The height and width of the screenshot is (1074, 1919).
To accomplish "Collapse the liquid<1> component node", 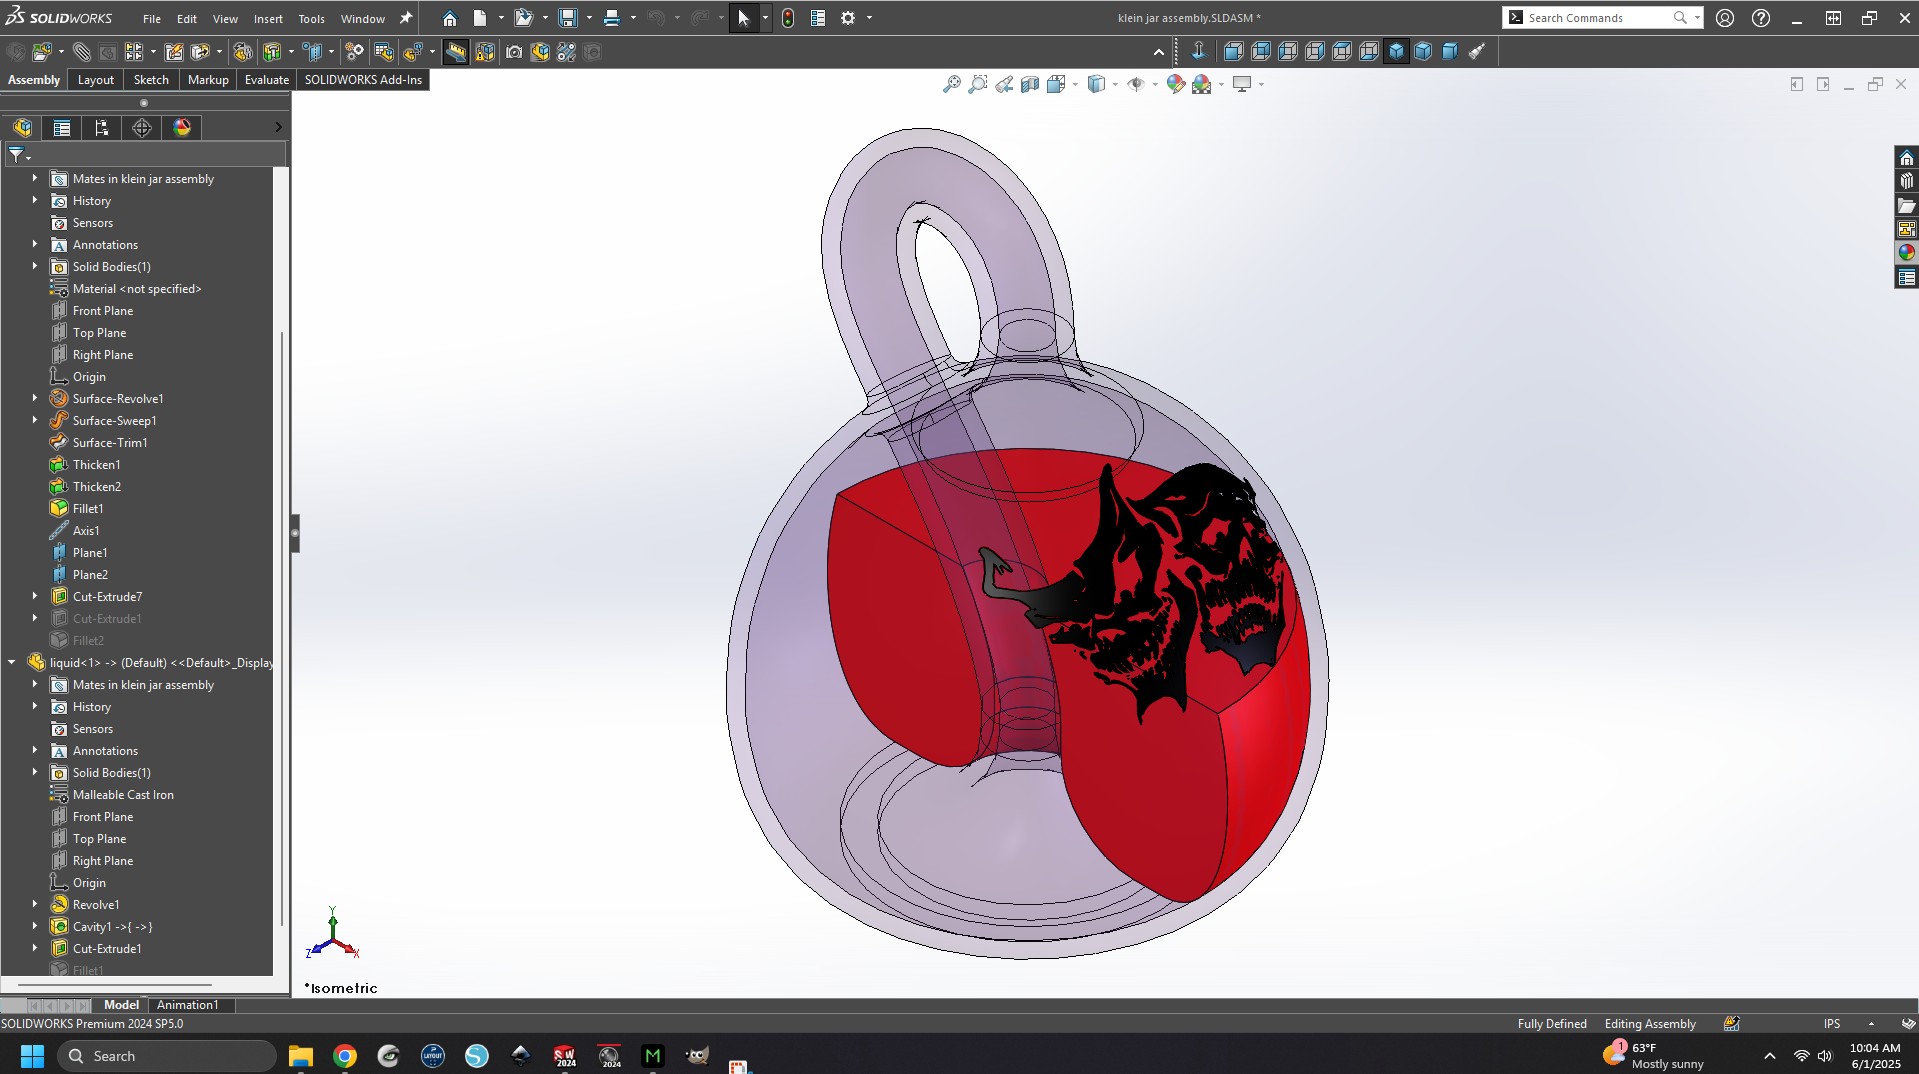I will [x=12, y=662].
